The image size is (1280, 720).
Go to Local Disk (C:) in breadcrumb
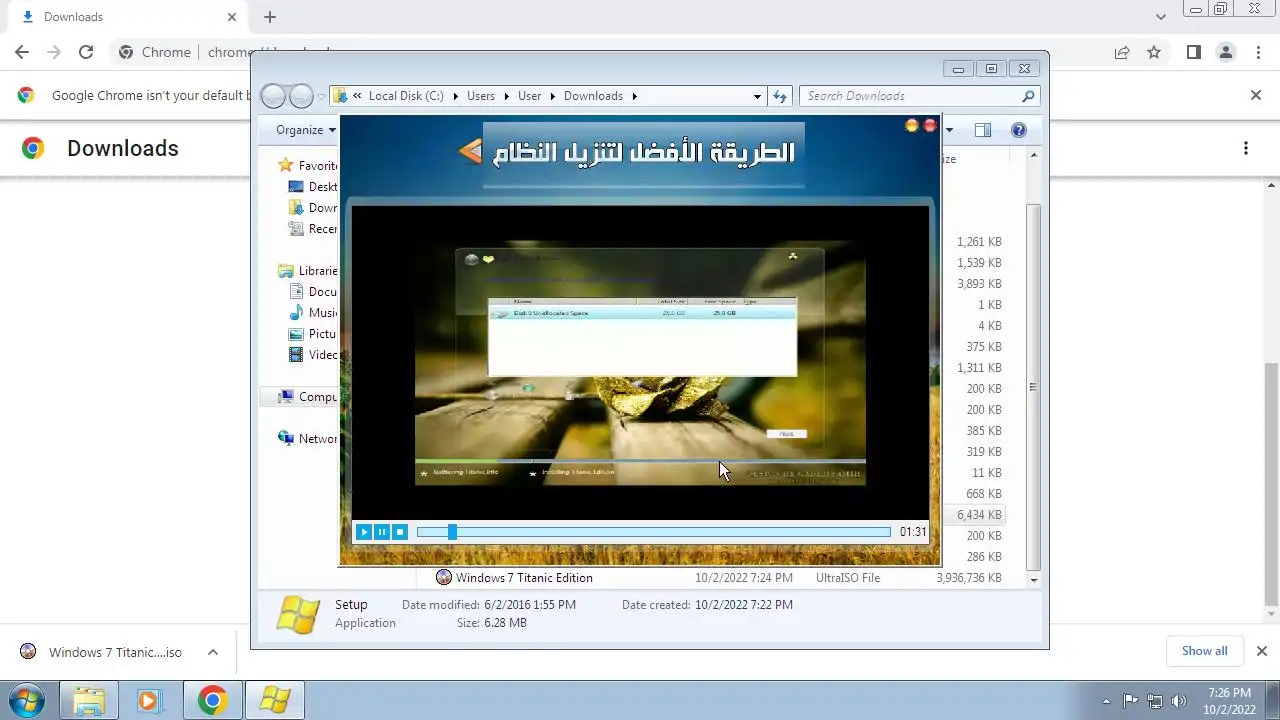406,96
